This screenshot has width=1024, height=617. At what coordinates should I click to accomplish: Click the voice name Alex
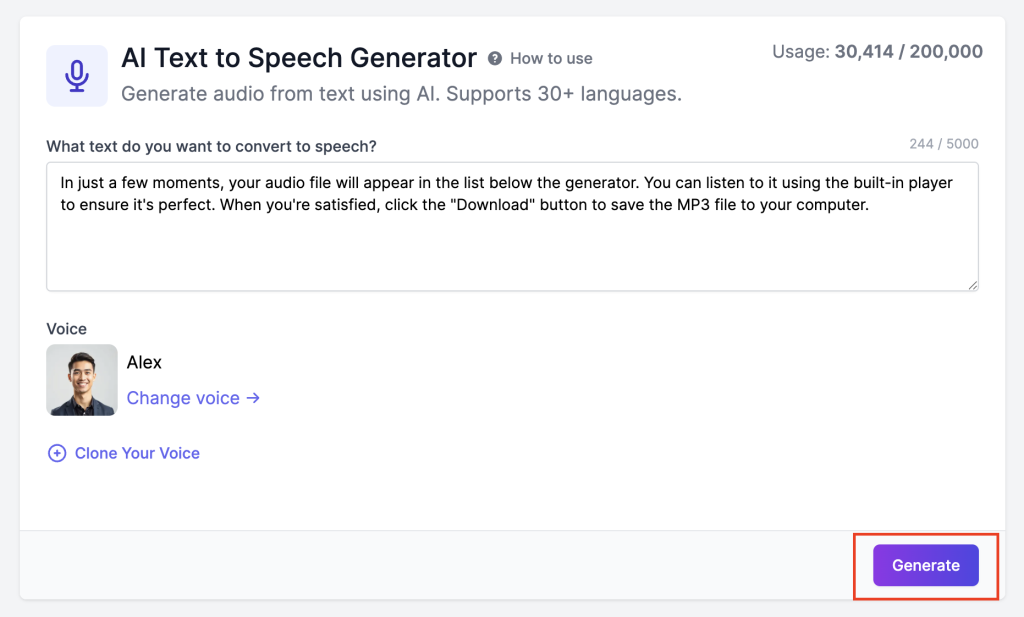point(144,362)
